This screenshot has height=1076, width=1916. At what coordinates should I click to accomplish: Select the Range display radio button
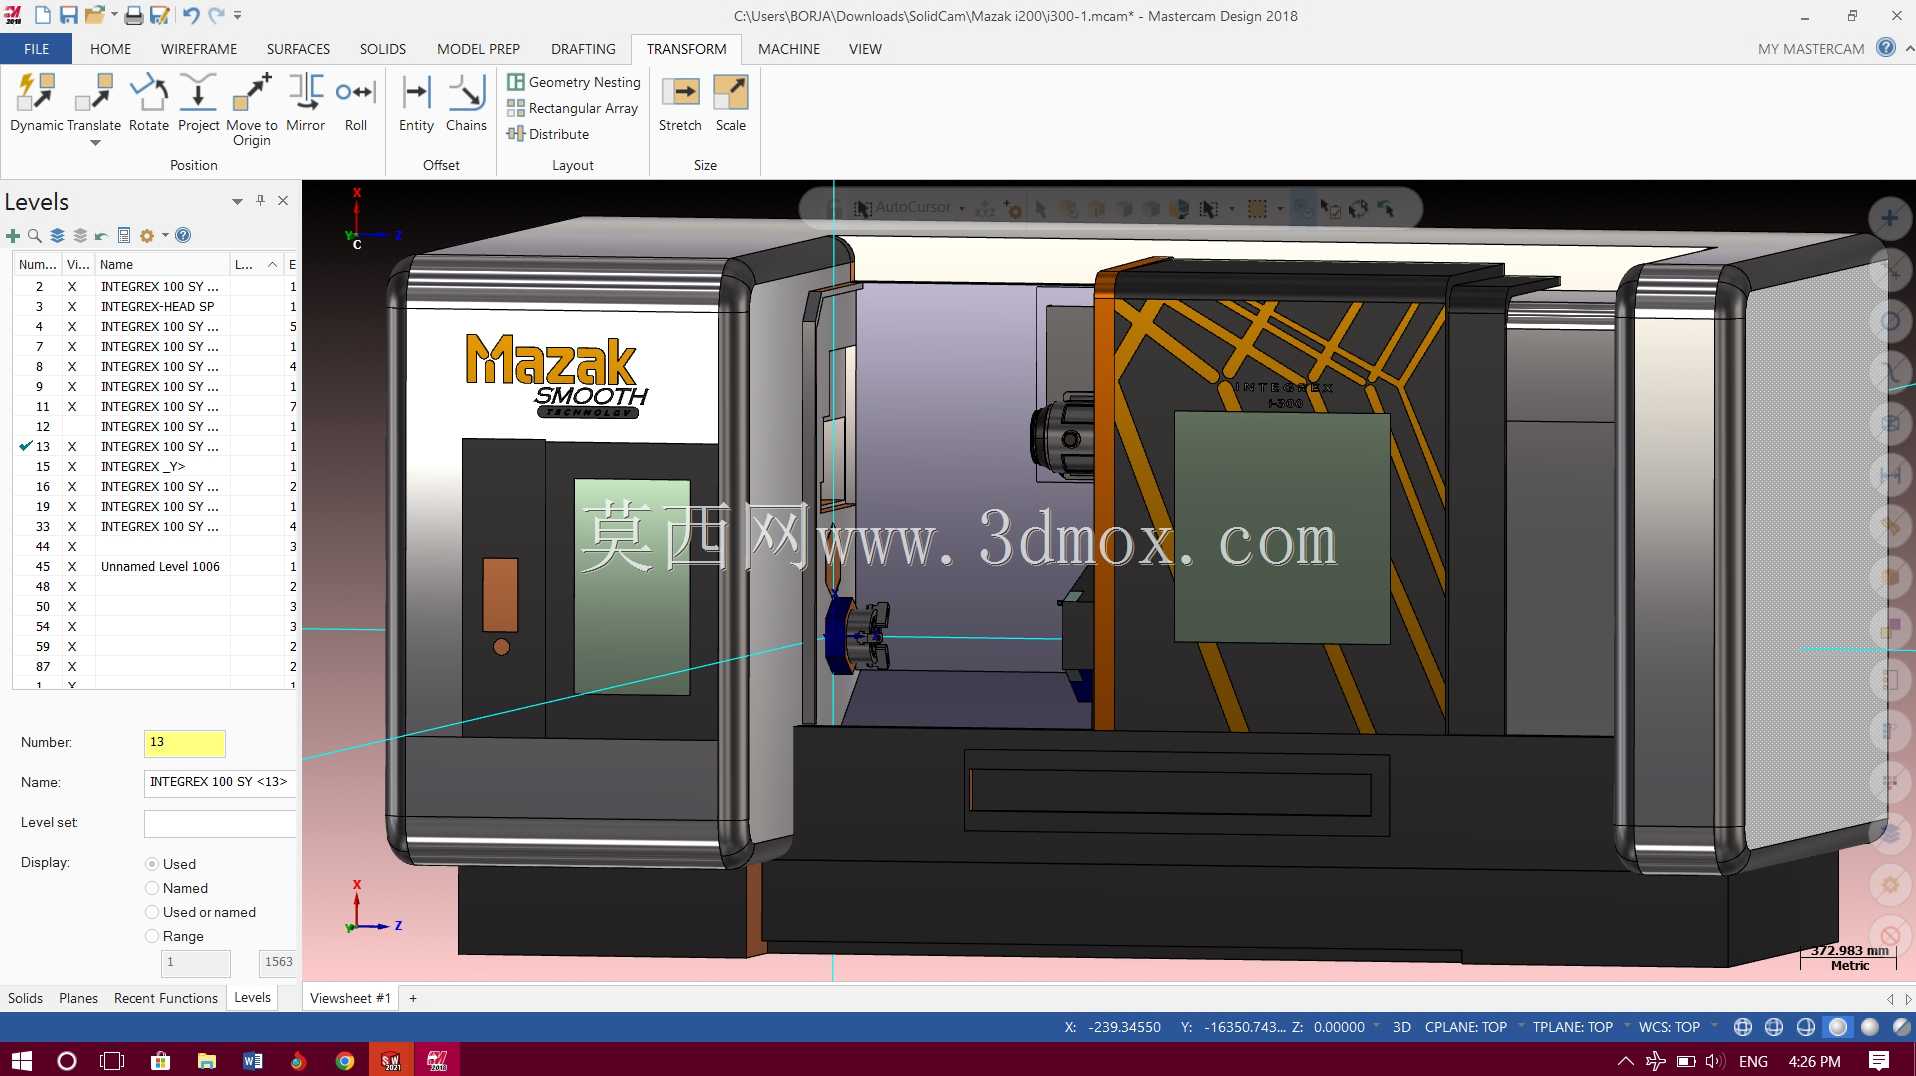point(152,936)
